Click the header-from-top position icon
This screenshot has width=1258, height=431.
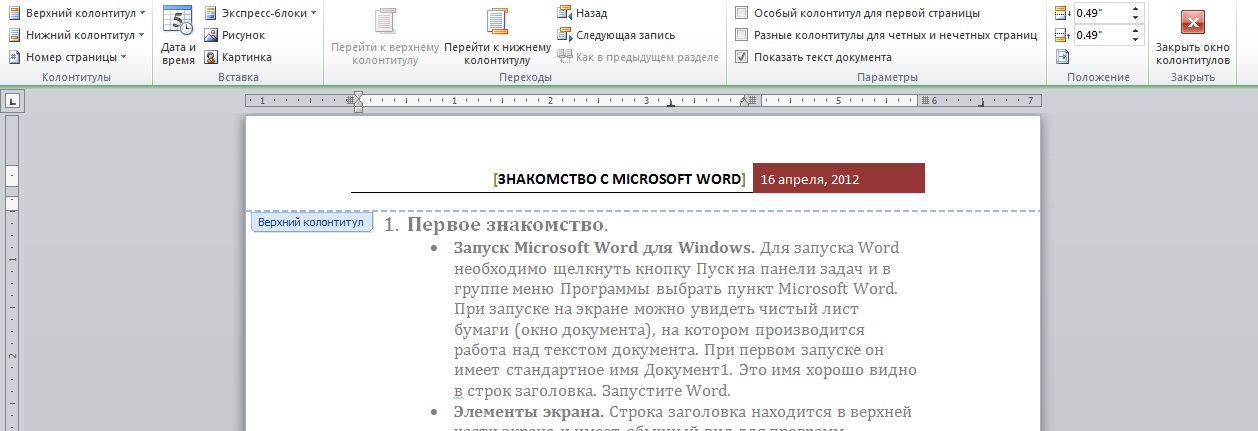coord(1062,13)
